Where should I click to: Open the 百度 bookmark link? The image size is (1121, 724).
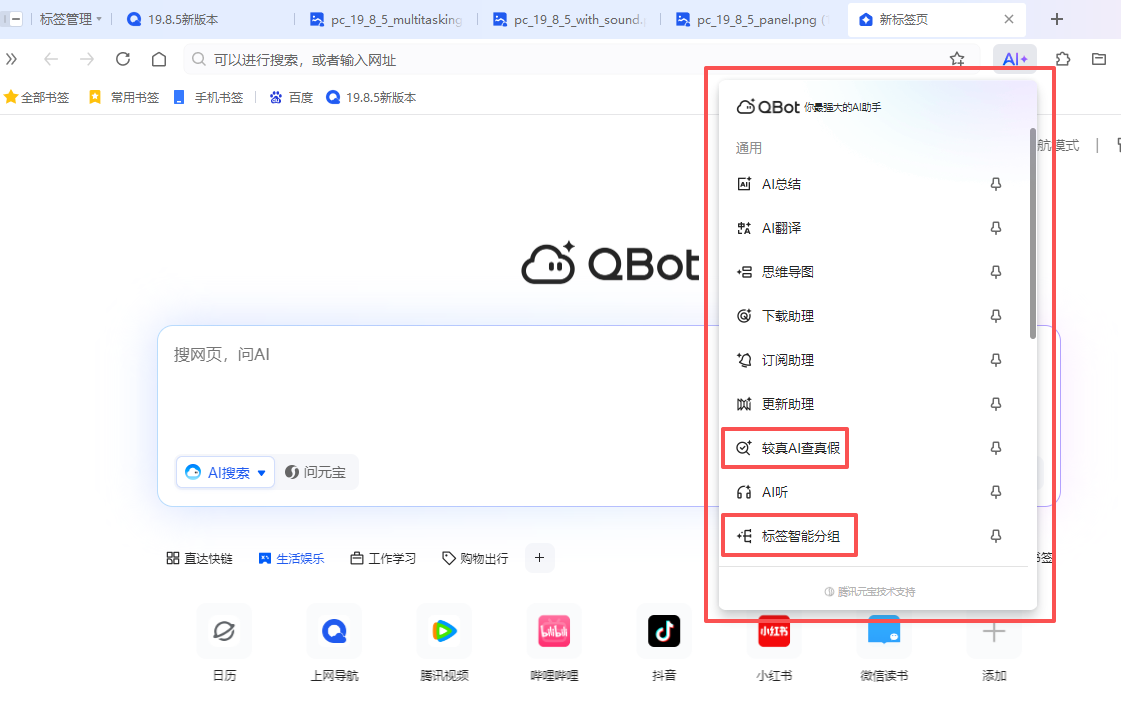290,97
